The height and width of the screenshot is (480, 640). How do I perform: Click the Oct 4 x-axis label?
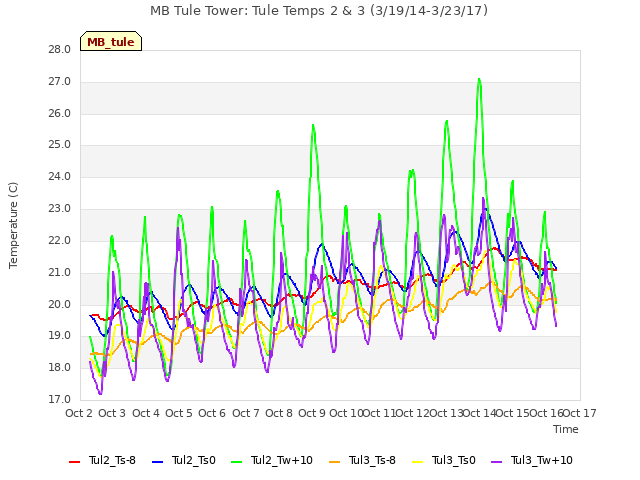[x=146, y=413]
